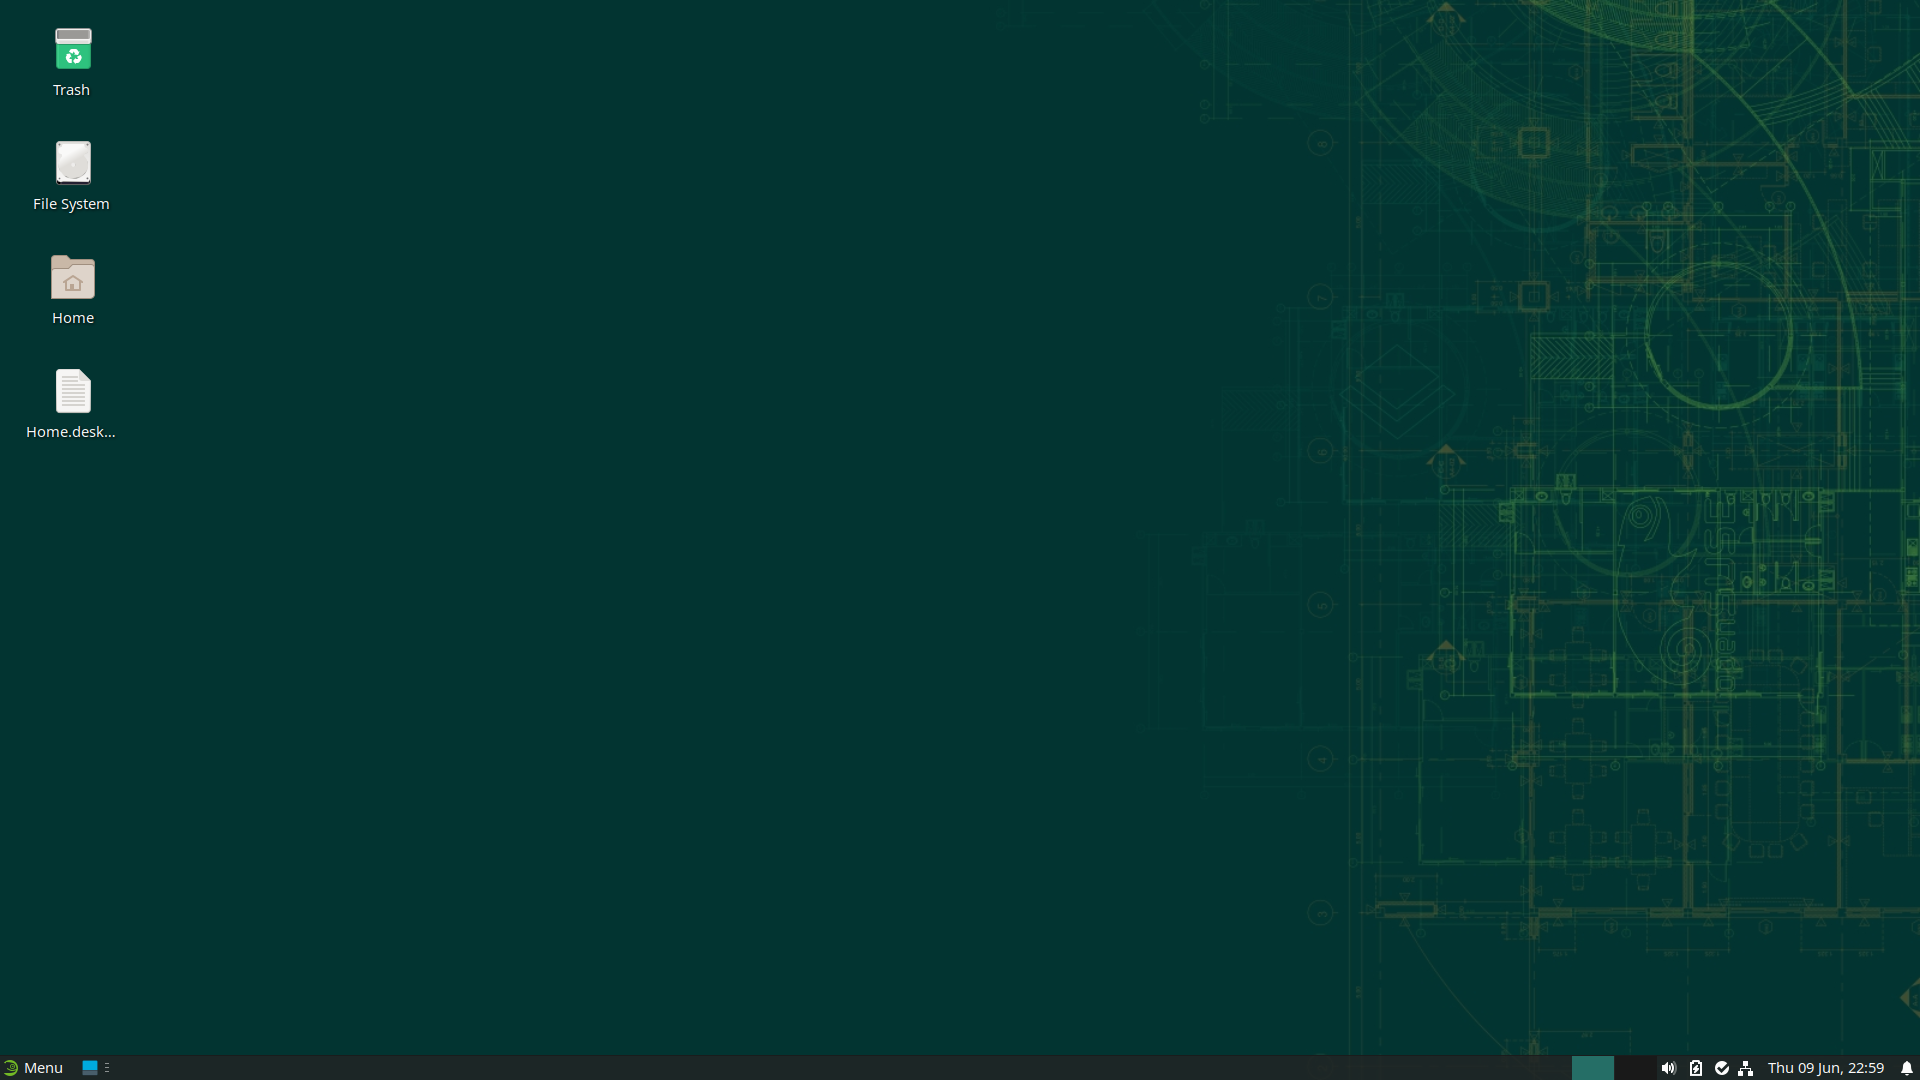Click the File System label text
1920x1080 pixels.
(x=71, y=204)
